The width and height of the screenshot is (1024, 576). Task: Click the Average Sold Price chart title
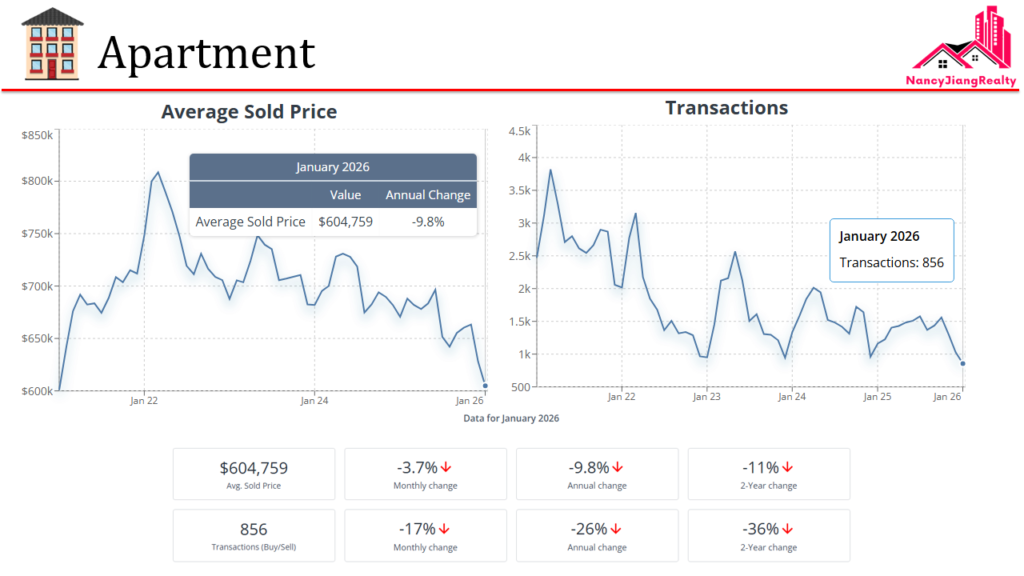[249, 112]
